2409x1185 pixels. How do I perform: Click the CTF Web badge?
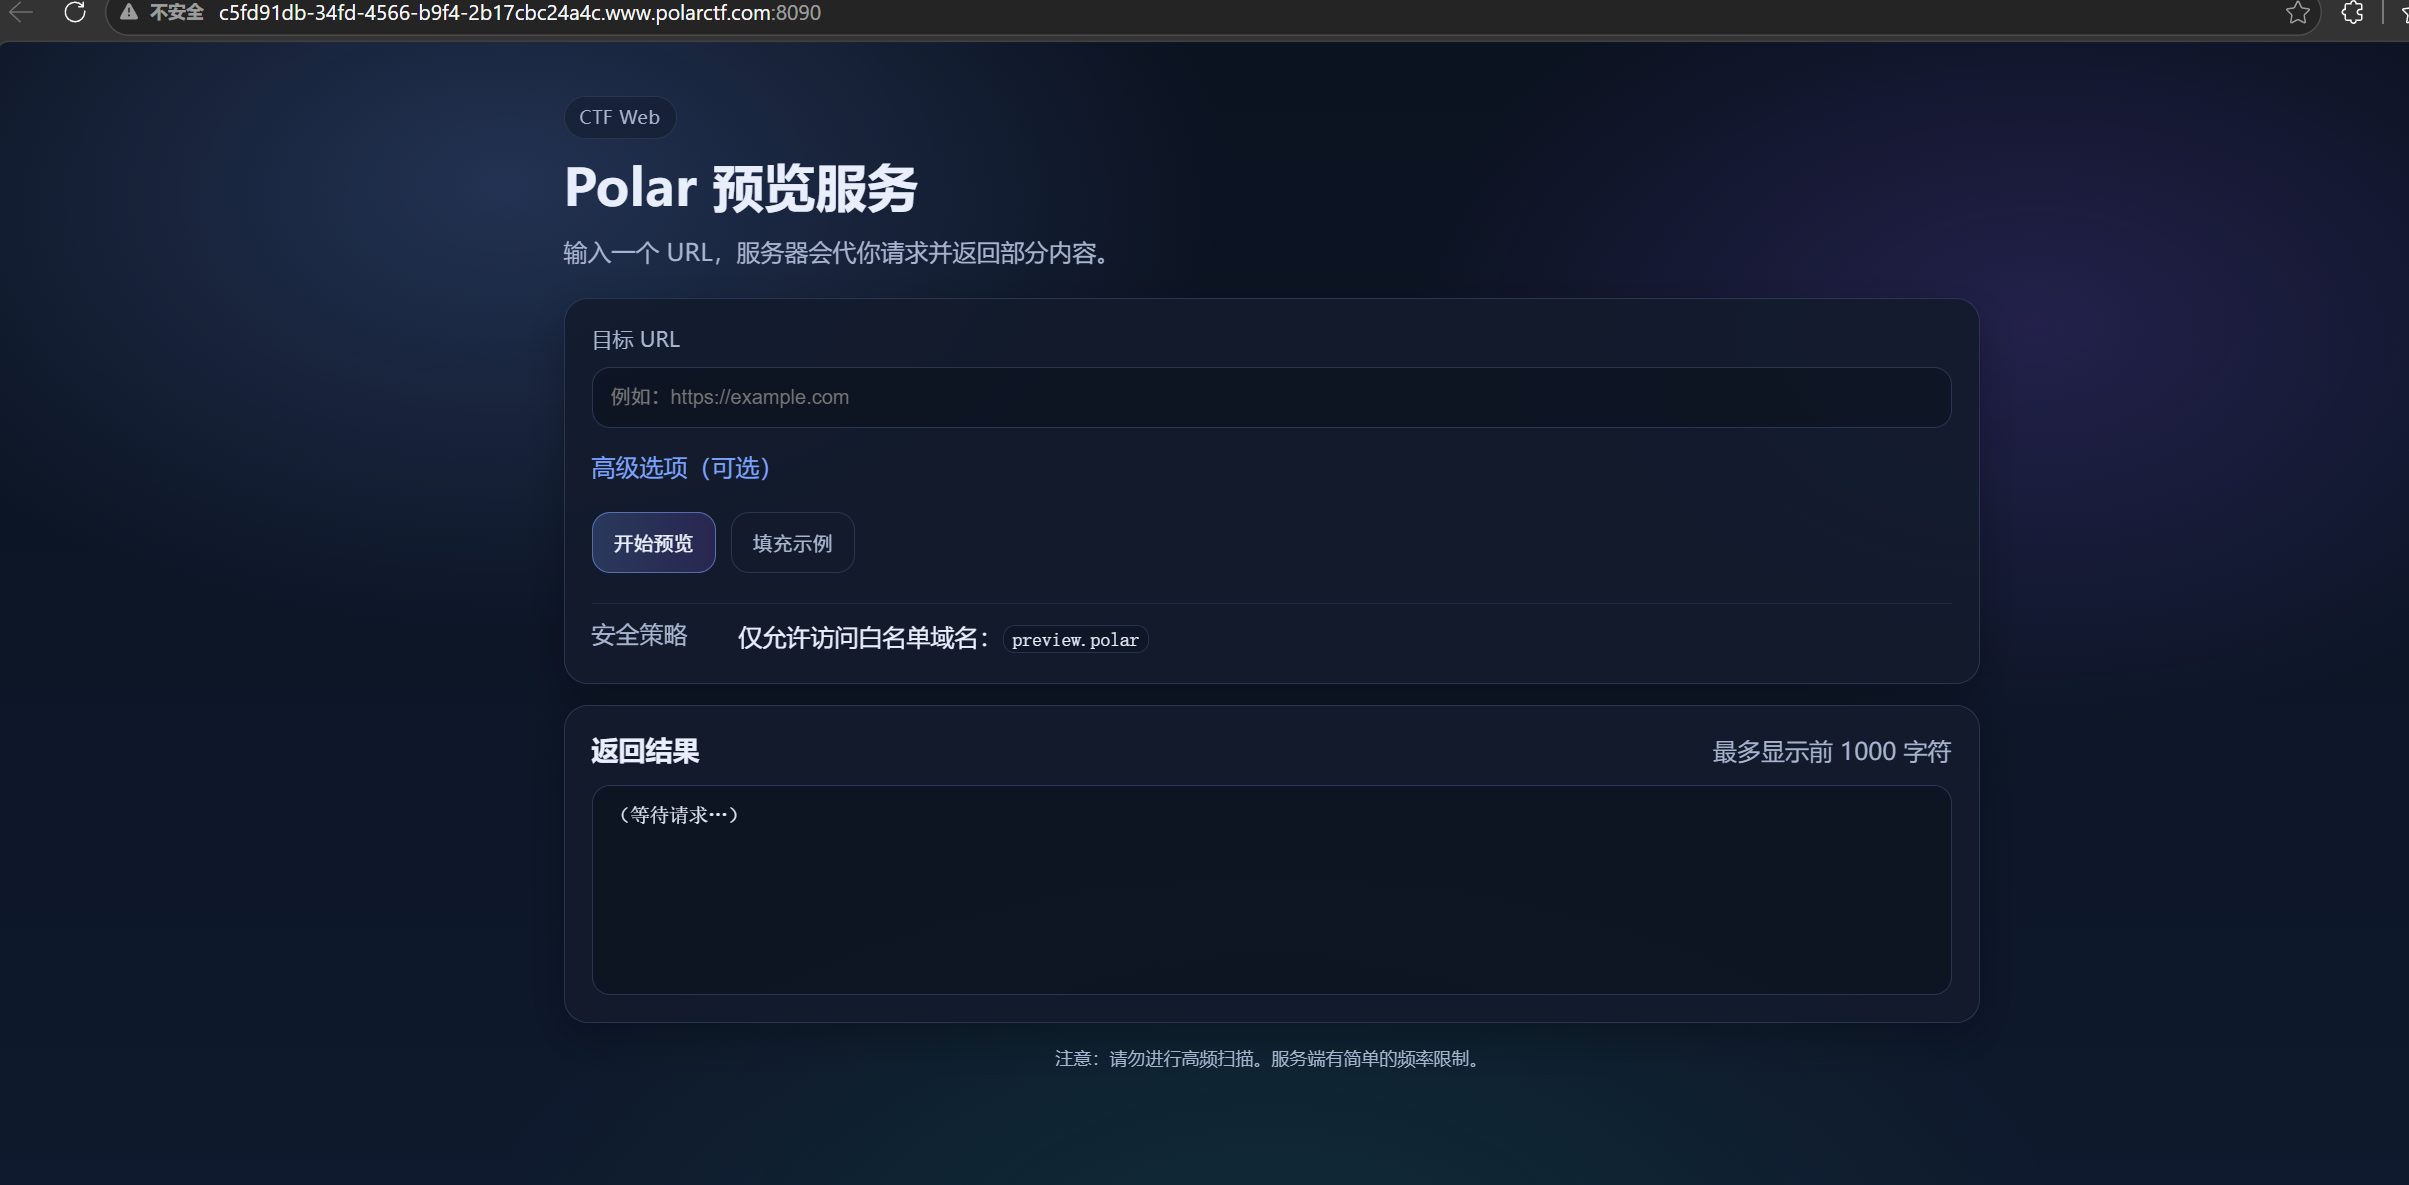[620, 117]
